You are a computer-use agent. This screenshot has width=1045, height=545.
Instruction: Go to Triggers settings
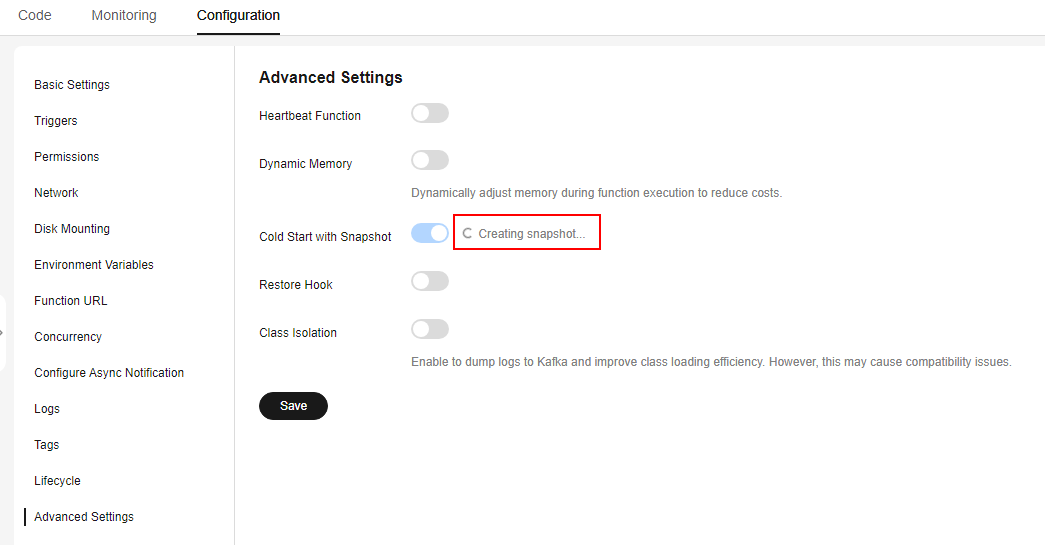coord(56,121)
